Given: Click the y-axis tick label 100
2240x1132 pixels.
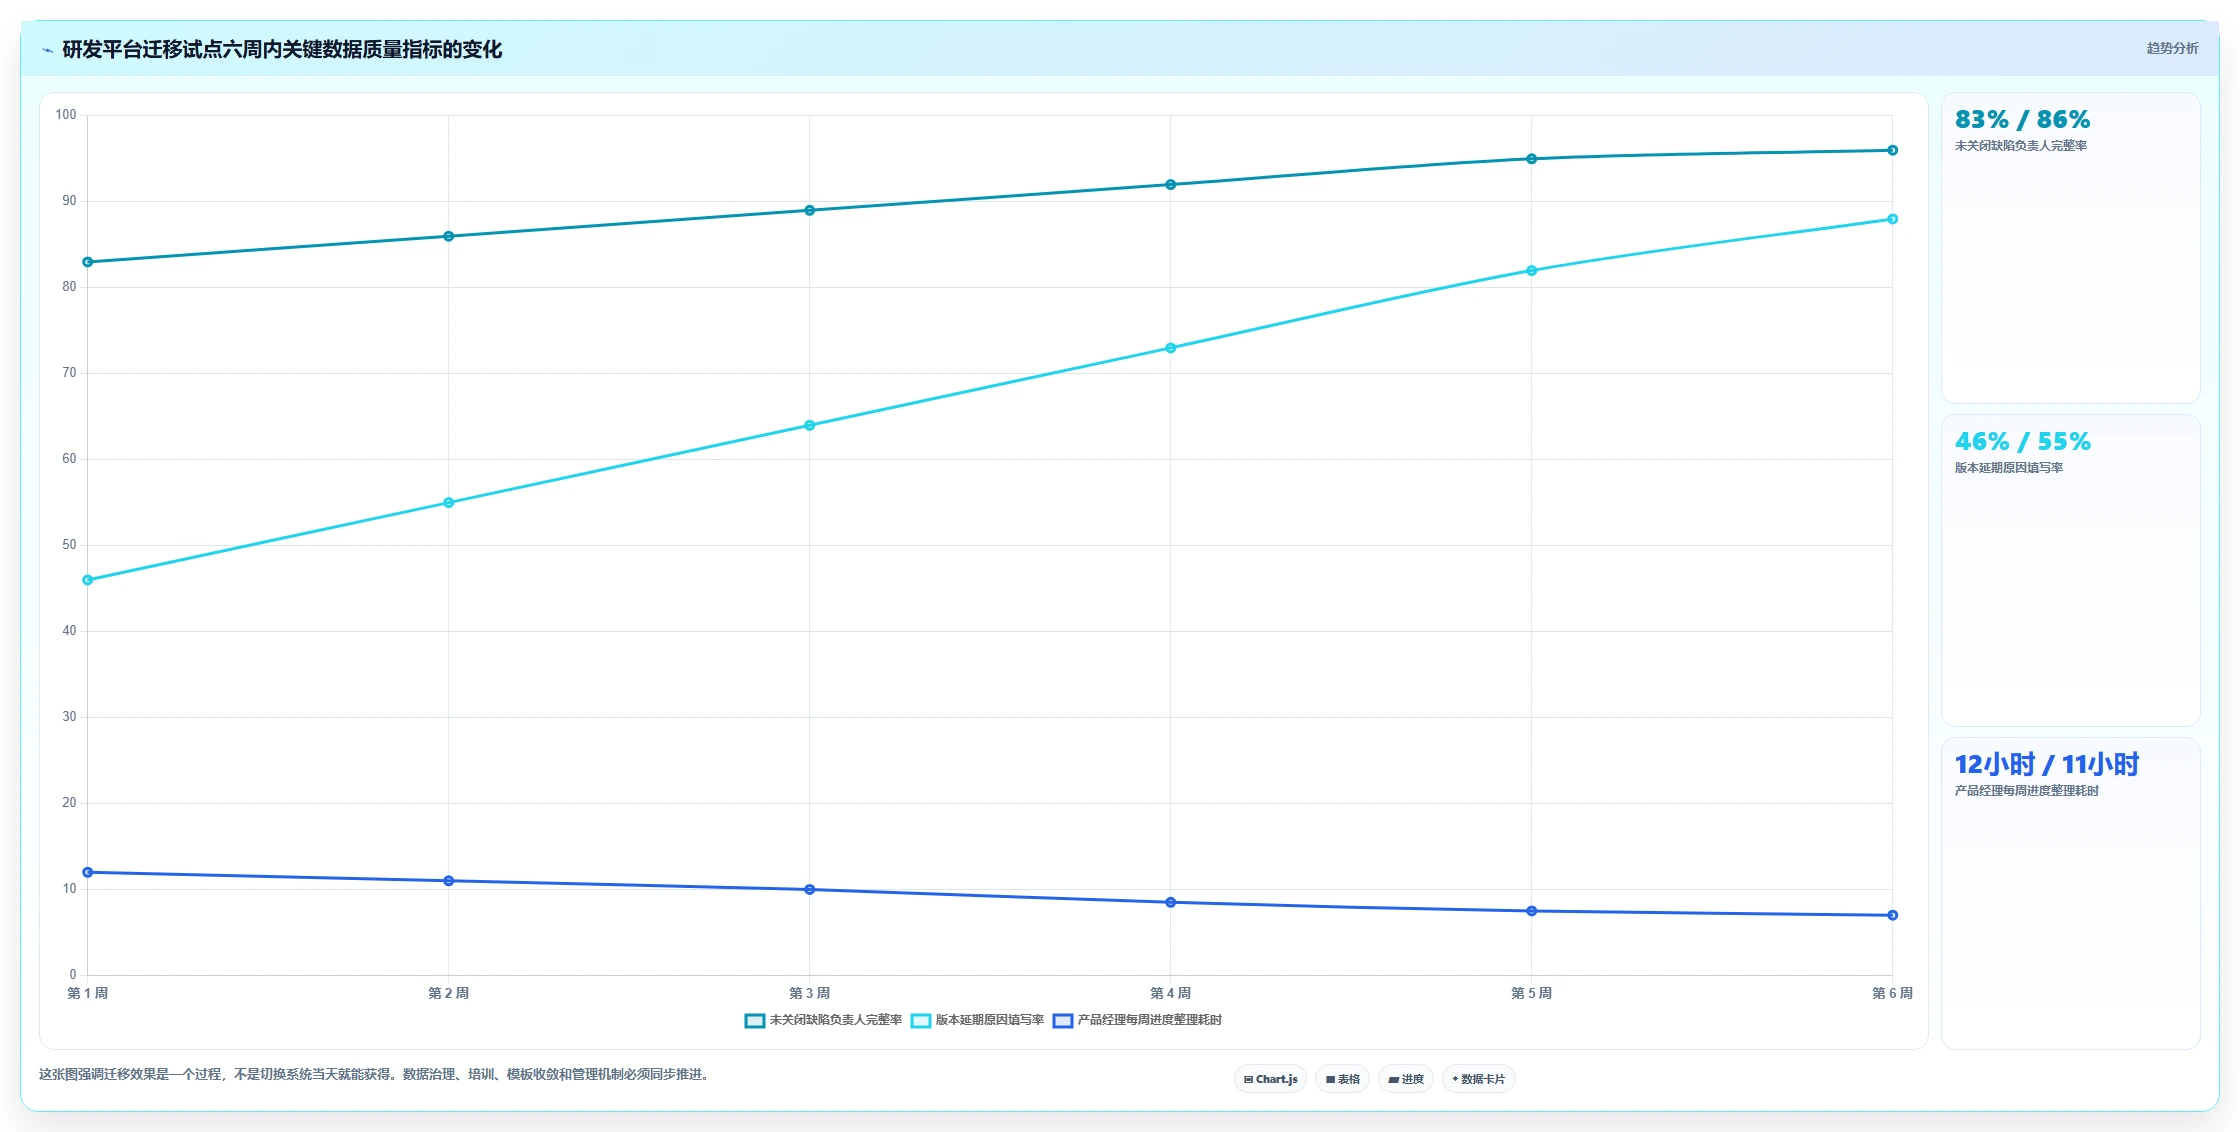Looking at the screenshot, I should tap(66, 115).
